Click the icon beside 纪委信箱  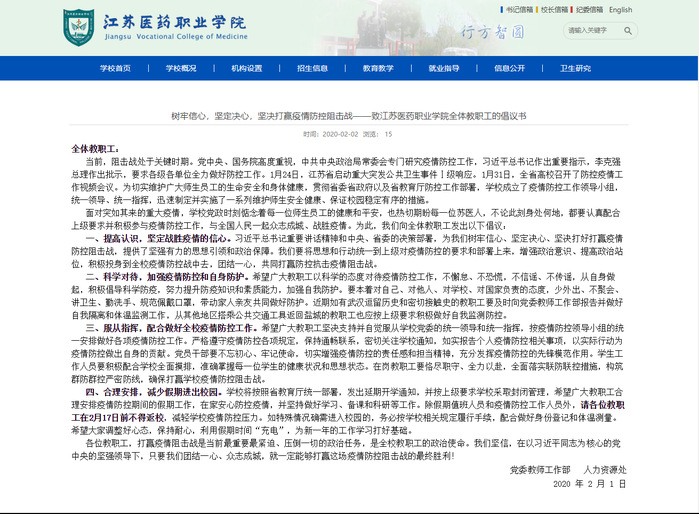(x=571, y=10)
